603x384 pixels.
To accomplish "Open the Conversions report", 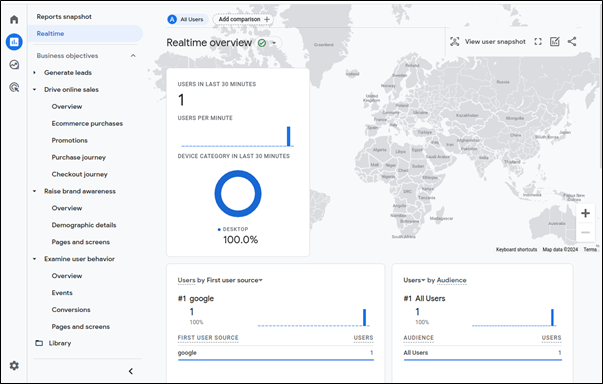I will [71, 309].
